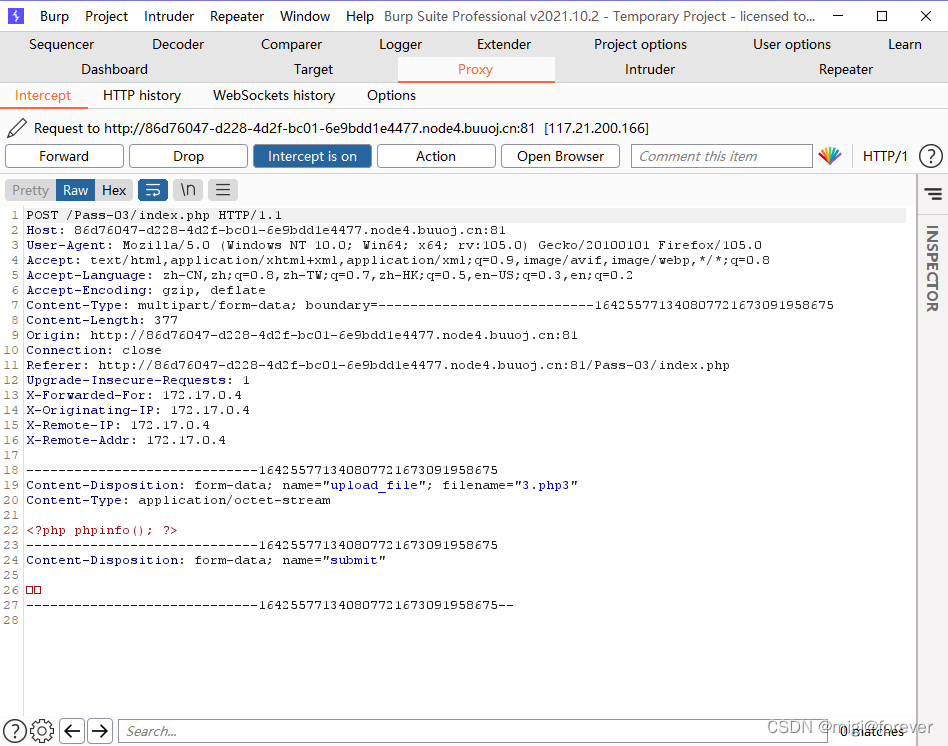This screenshot has width=948, height=746.
Task: Toggle the word wrap icon
Action: tap(153, 190)
